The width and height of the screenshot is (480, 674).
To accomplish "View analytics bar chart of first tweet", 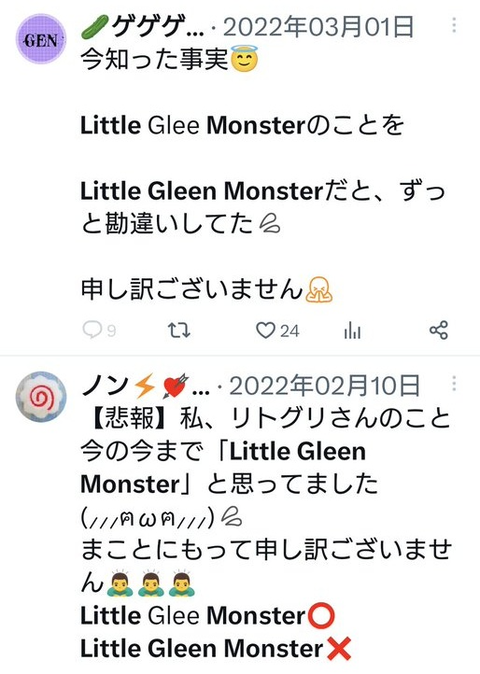I will click(x=352, y=331).
